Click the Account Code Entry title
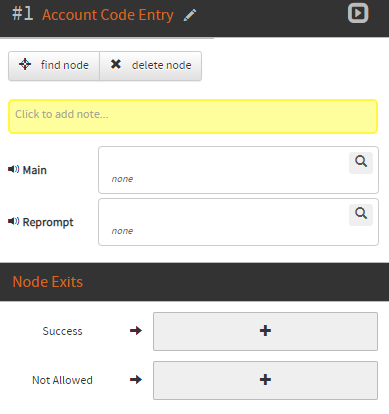Viewport: 389px width, 414px height. tap(108, 15)
